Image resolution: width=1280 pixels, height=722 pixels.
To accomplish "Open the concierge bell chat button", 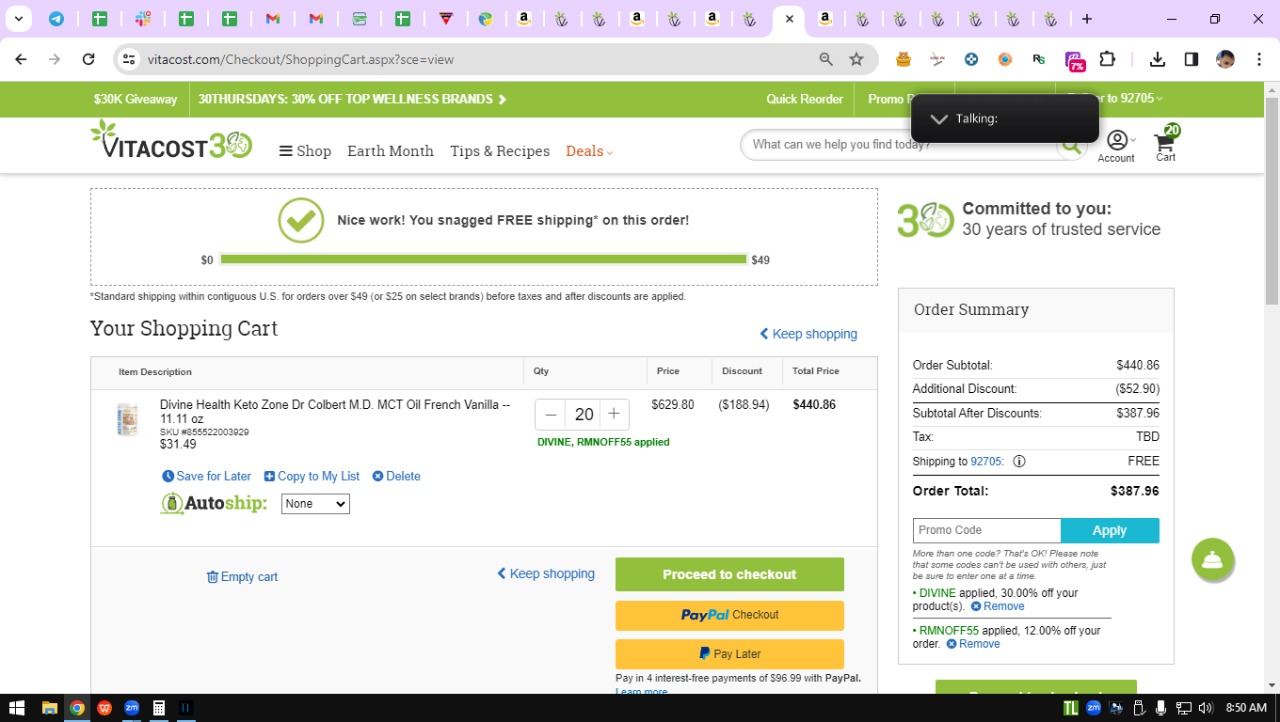I will [x=1213, y=560].
